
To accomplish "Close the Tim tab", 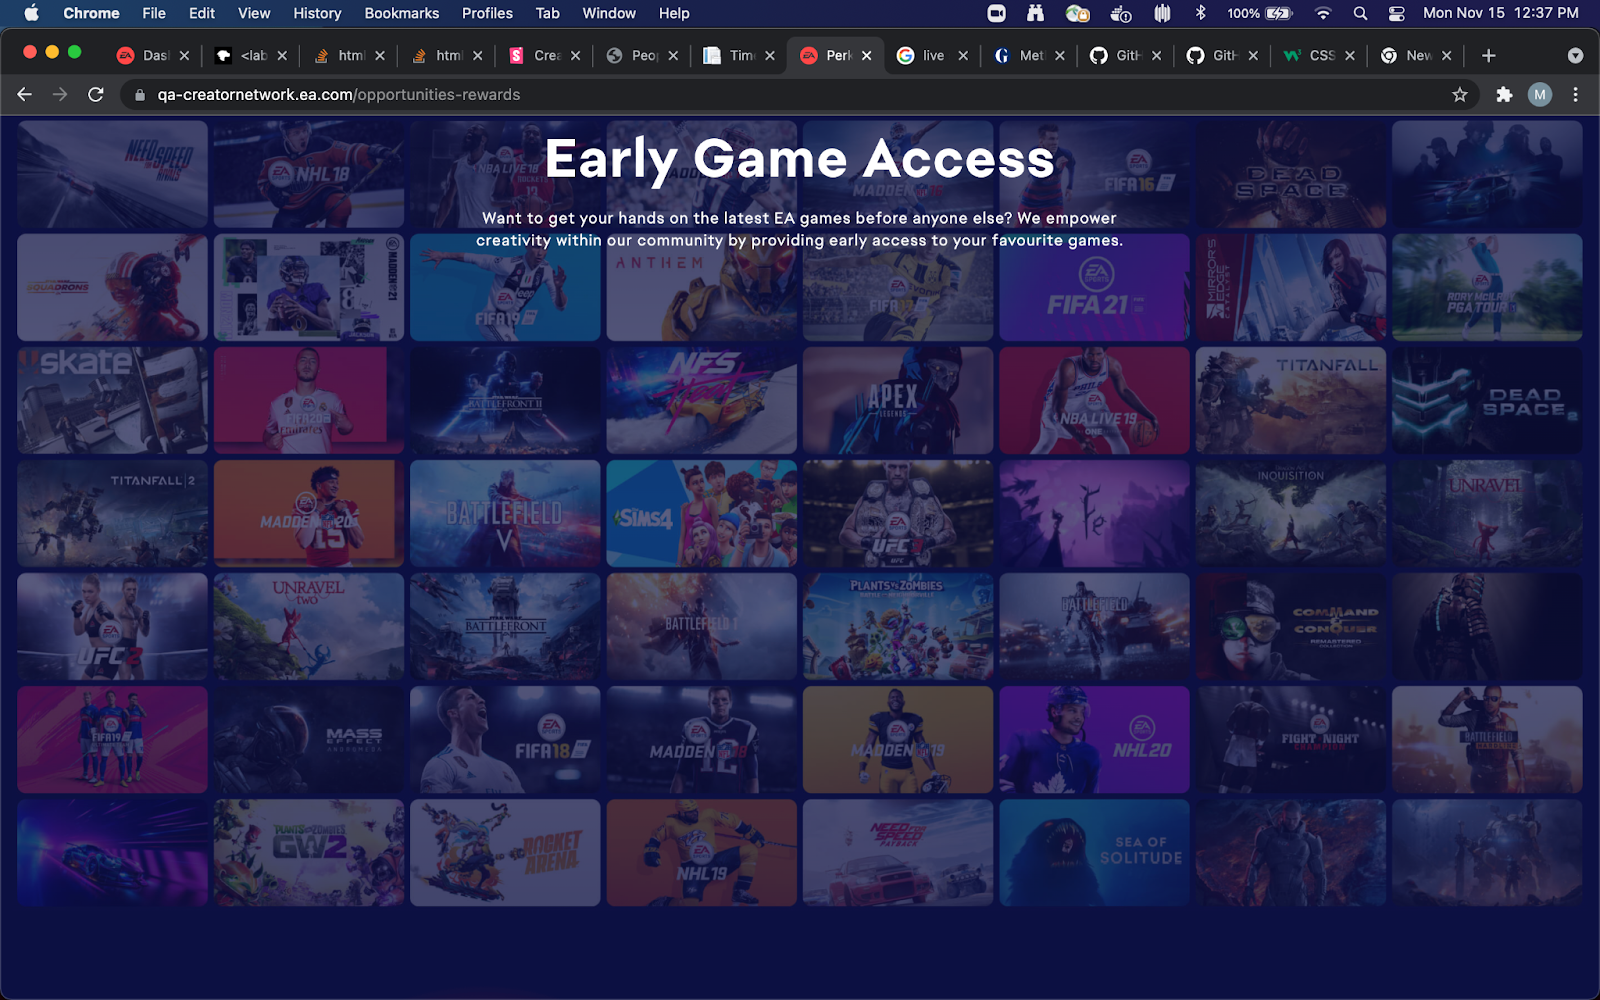I will [770, 56].
